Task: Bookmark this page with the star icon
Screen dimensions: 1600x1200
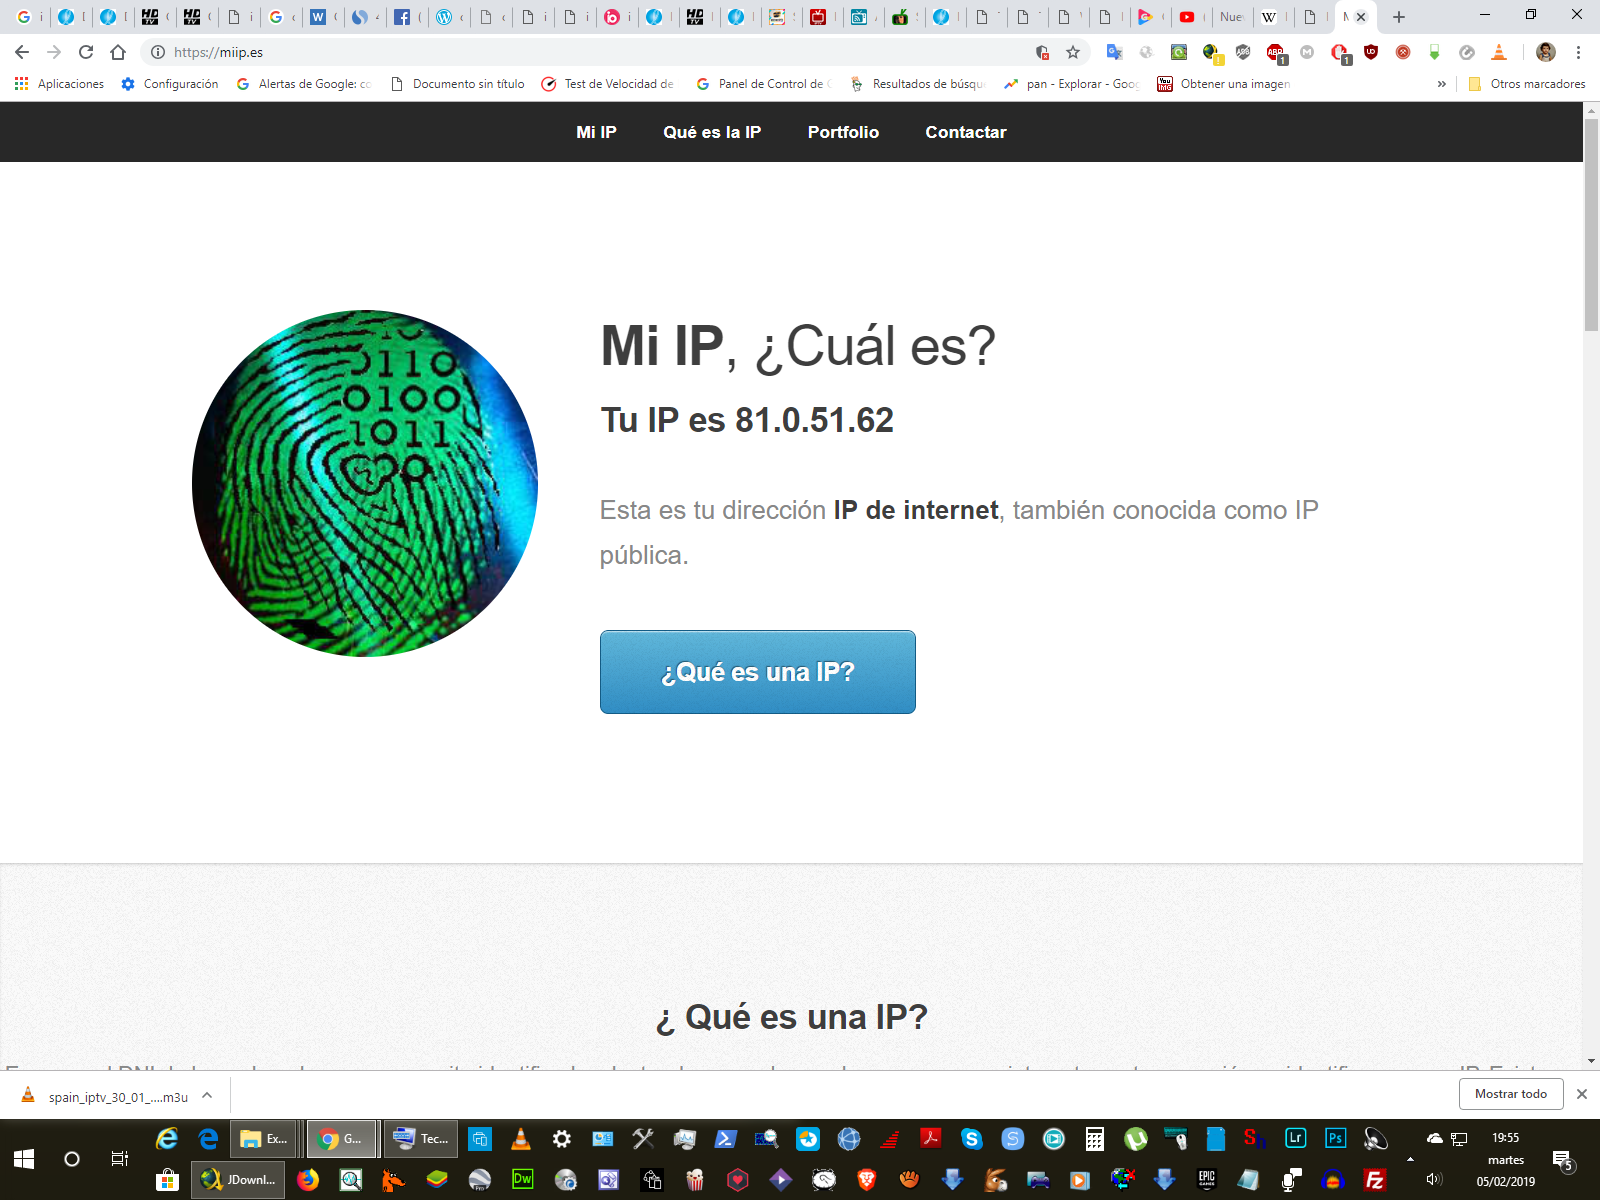Action: tap(1073, 52)
